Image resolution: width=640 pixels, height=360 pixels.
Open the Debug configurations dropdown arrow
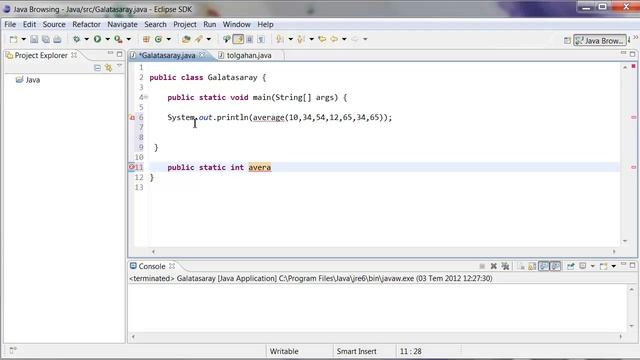coord(87,39)
